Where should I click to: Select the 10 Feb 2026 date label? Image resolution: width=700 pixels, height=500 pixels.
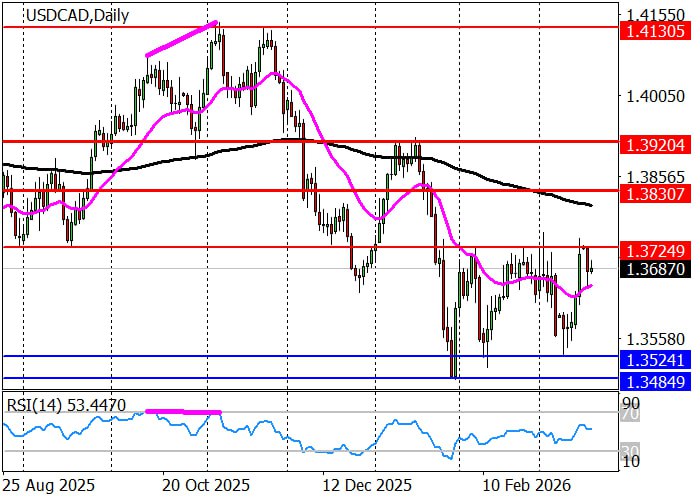pos(518,484)
